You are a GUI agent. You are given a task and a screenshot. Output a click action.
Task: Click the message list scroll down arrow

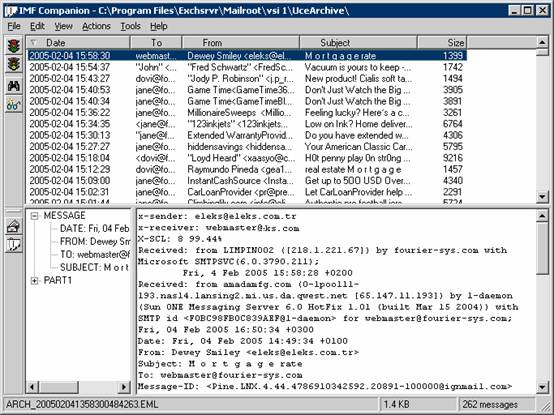(x=542, y=196)
